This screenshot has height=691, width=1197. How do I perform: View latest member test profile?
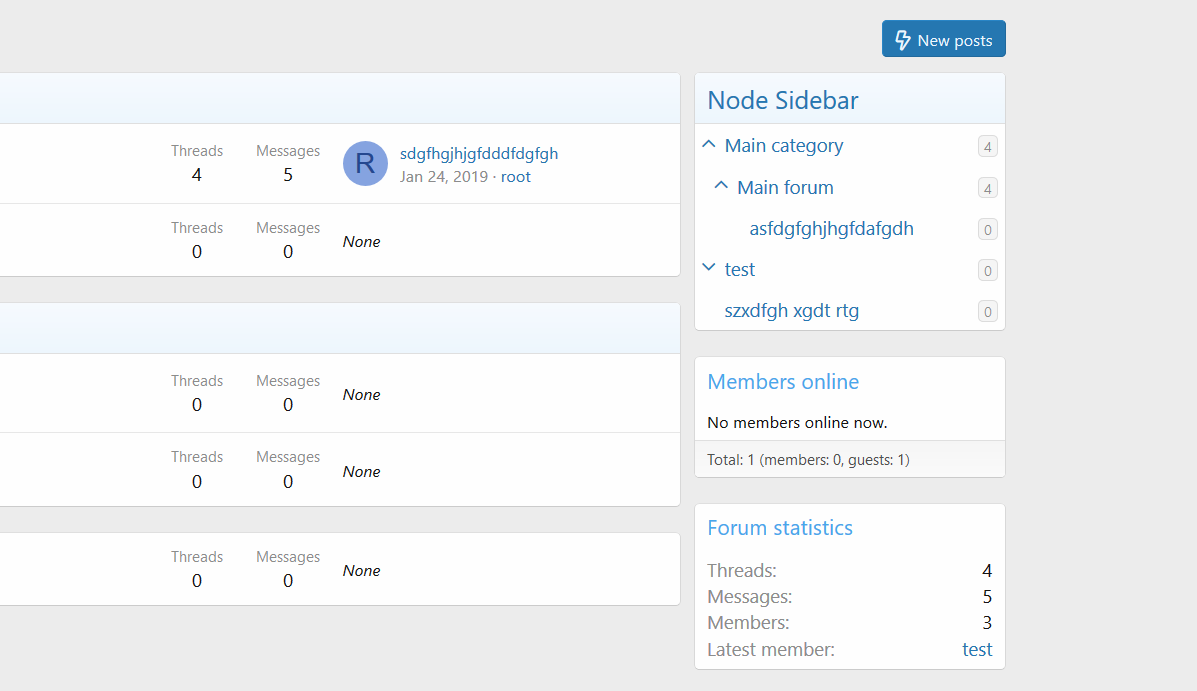977,650
